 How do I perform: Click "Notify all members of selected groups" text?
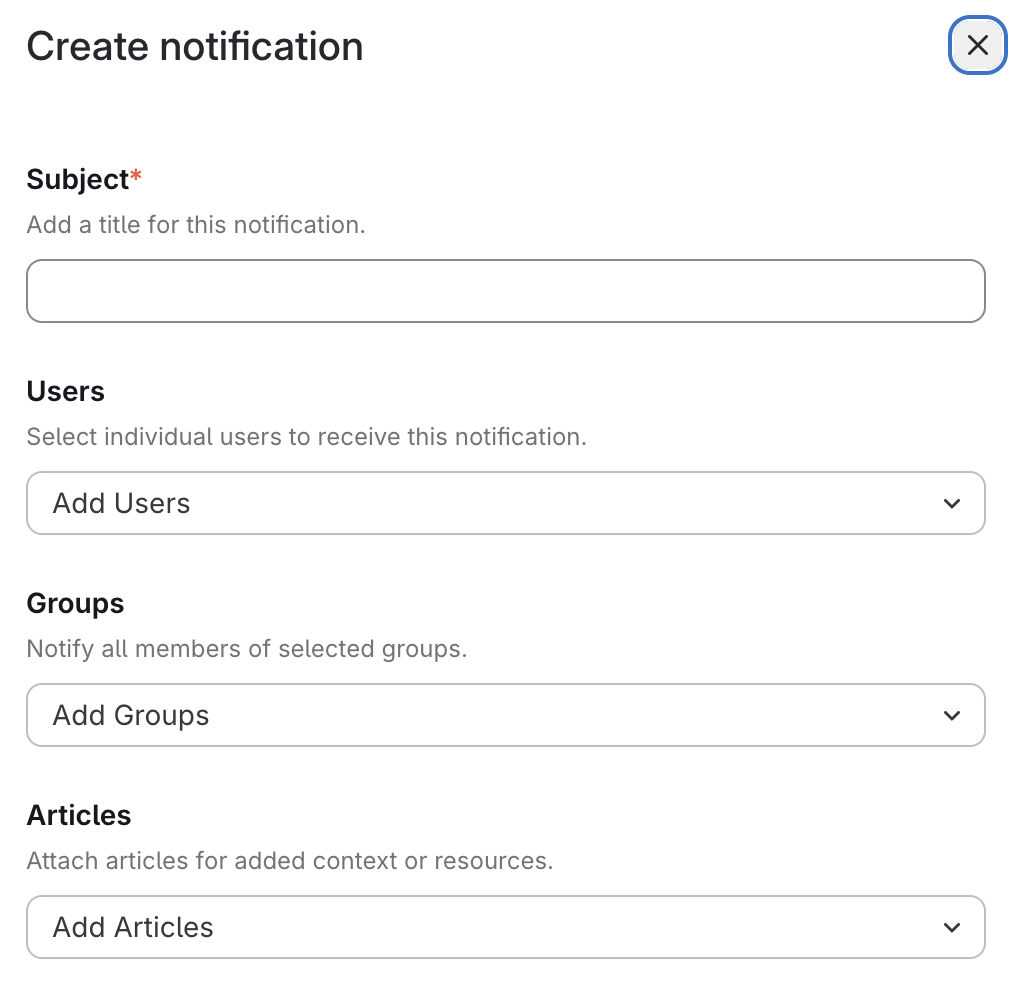[247, 649]
